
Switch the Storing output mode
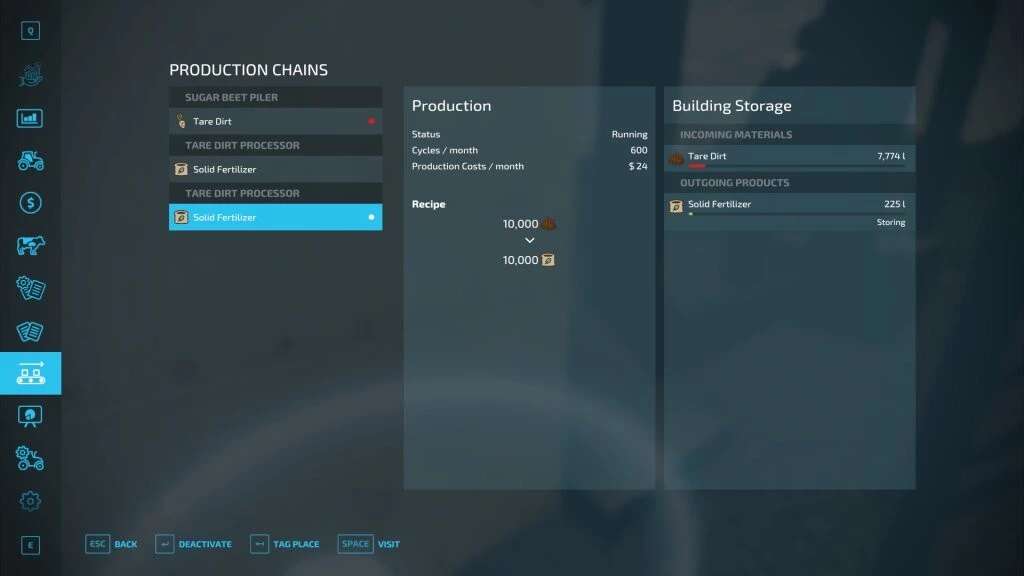pyautogui.click(x=890, y=222)
